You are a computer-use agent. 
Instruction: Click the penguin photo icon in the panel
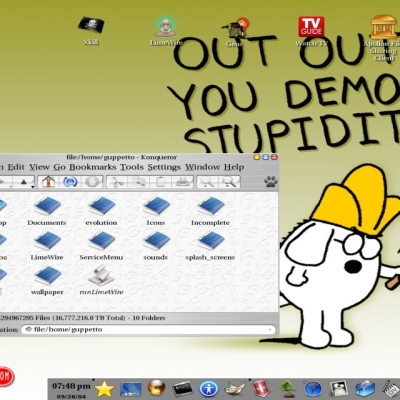pos(339,389)
